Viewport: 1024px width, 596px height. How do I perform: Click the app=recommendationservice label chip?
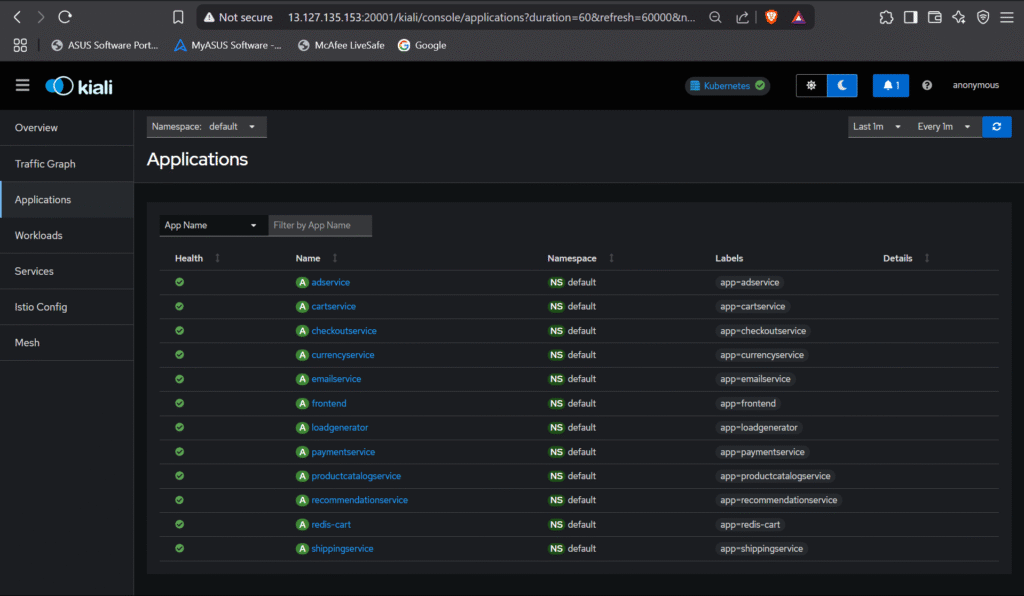(778, 500)
